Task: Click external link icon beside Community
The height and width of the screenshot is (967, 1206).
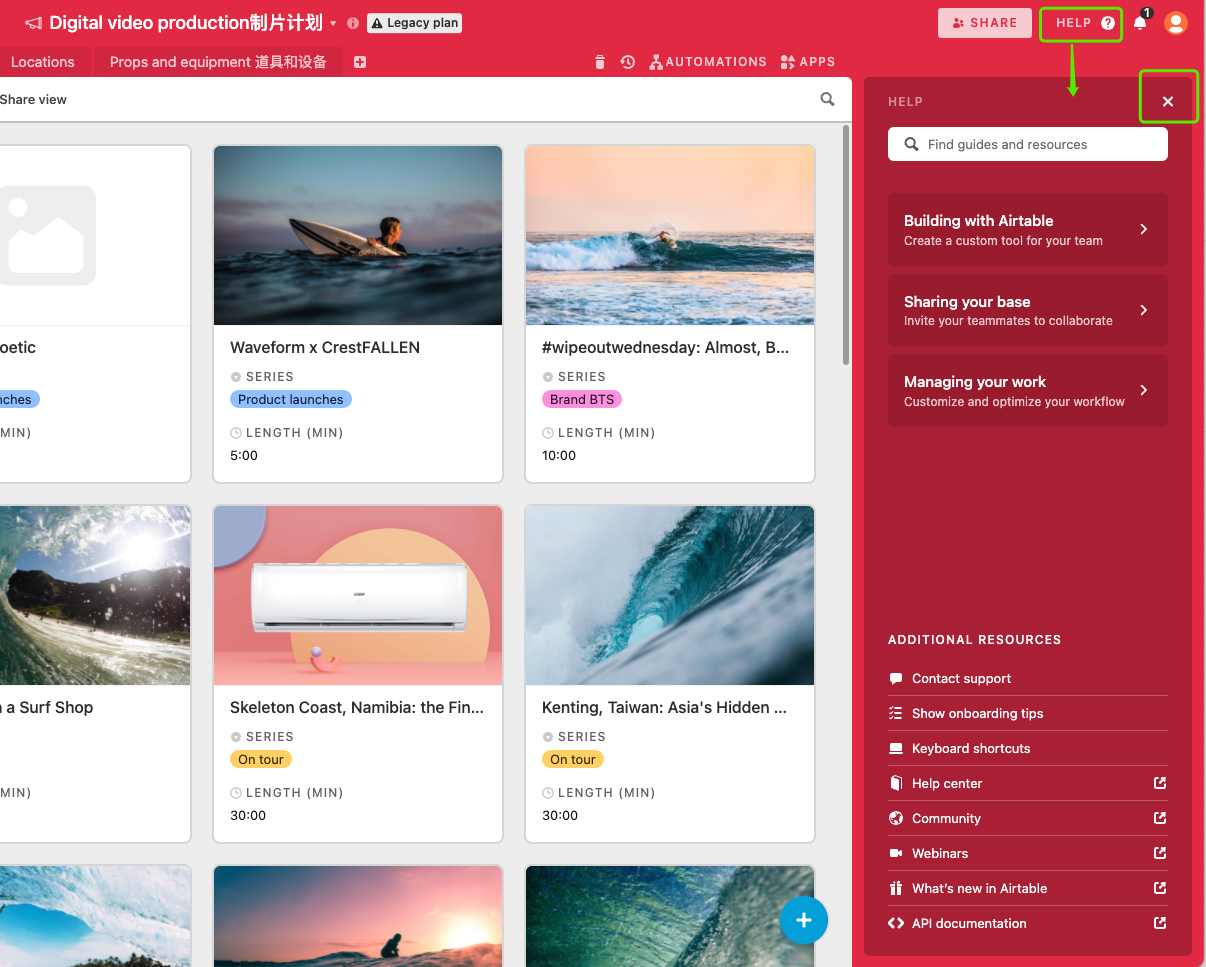Action: pos(1160,818)
